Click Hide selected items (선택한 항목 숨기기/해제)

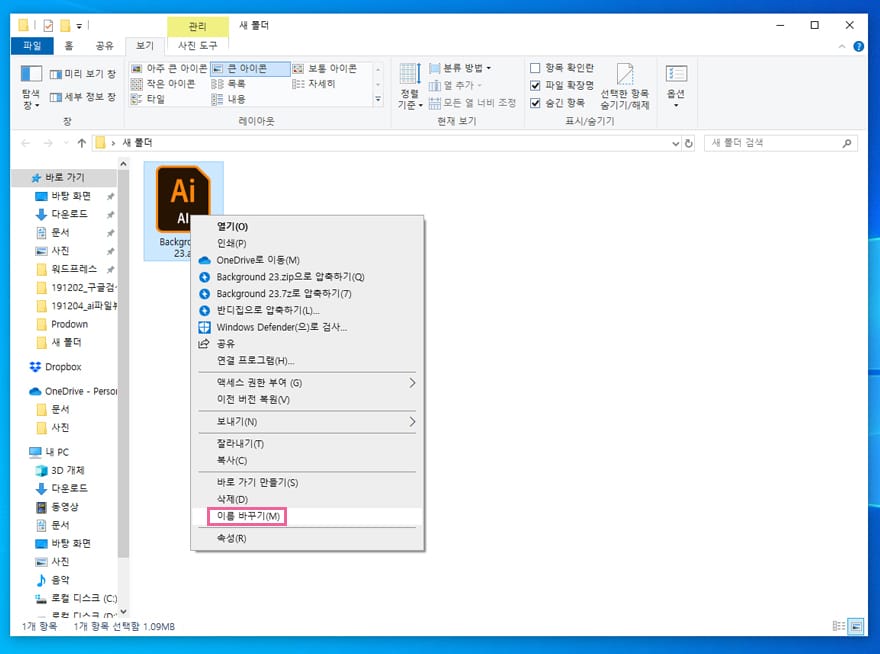coord(625,86)
